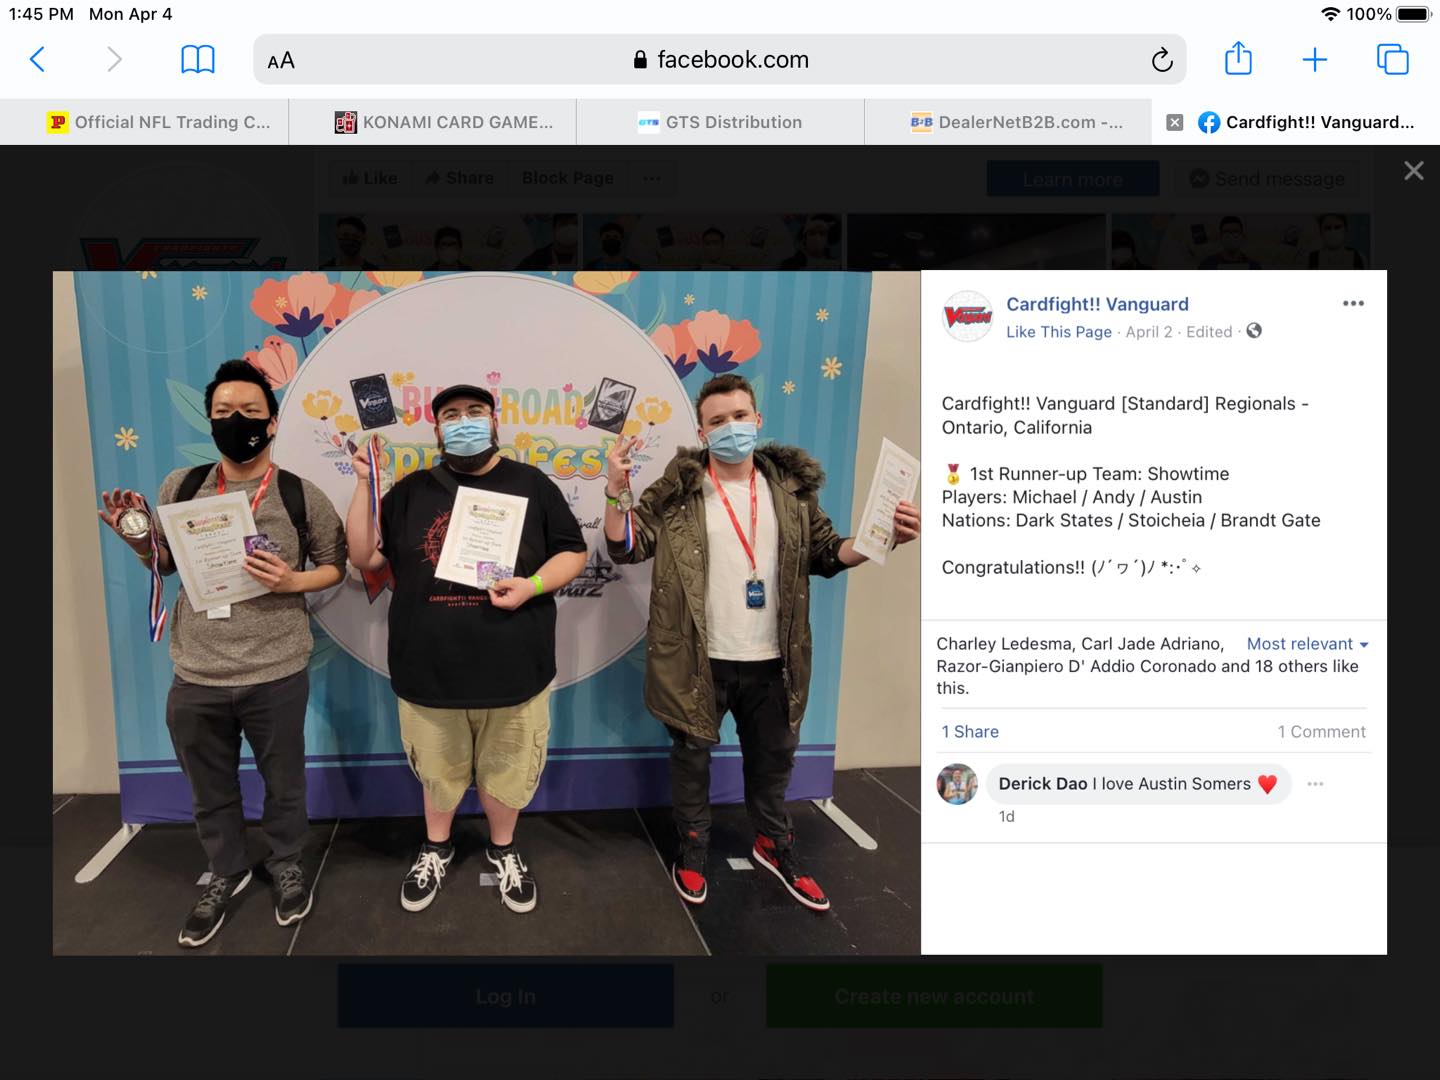Switch to DealerNetB2B.com tab

(x=1008, y=122)
